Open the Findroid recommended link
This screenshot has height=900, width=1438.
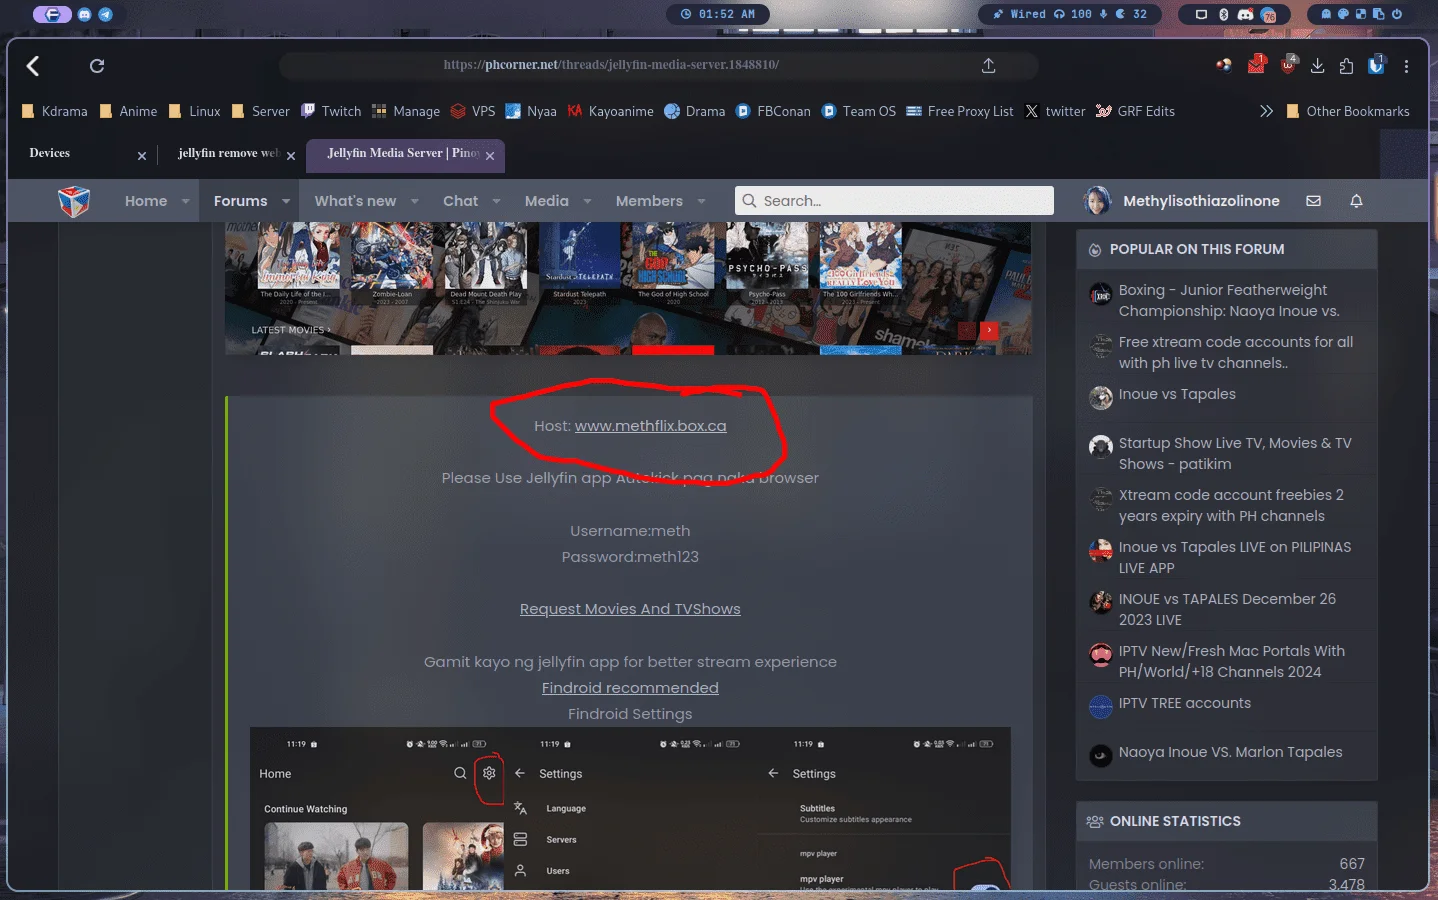pyautogui.click(x=630, y=688)
